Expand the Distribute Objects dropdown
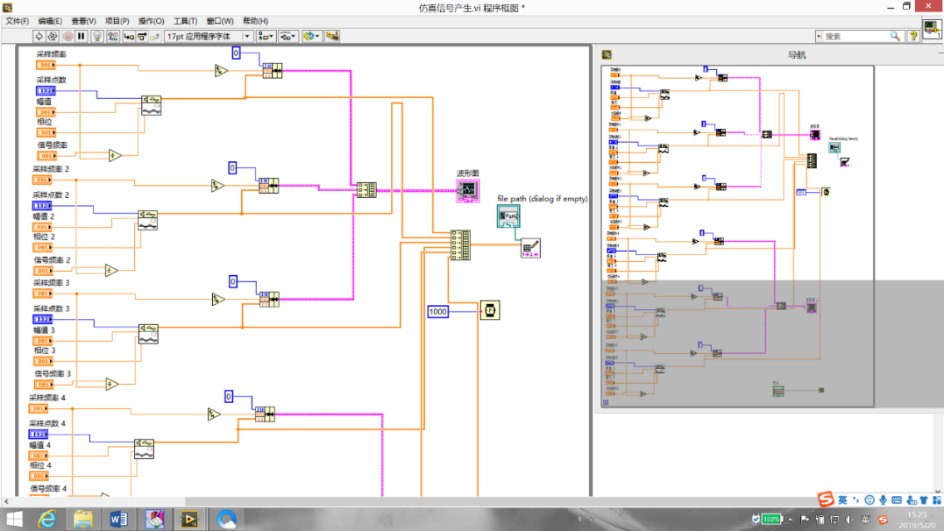 [x=289, y=36]
